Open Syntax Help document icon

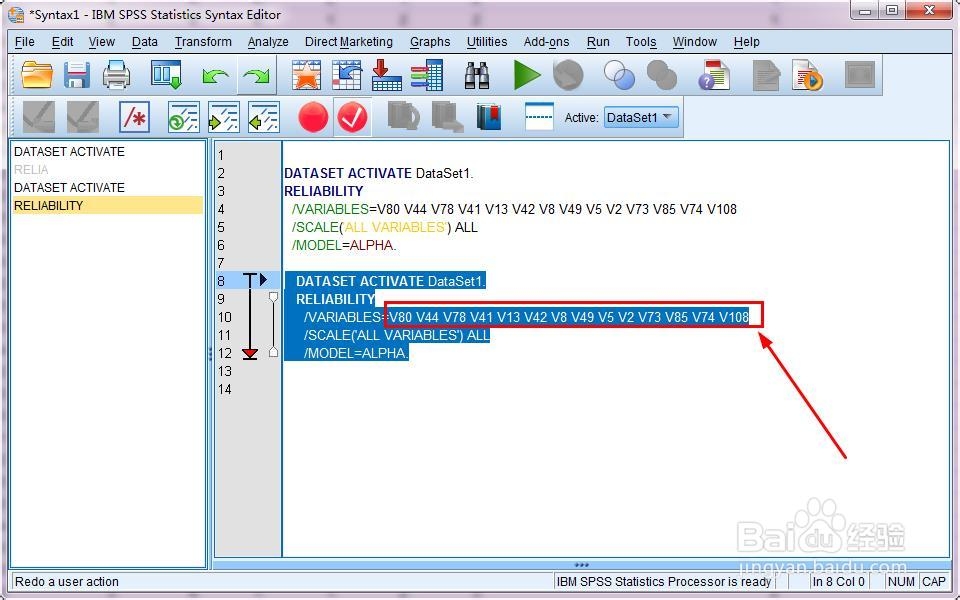click(714, 75)
